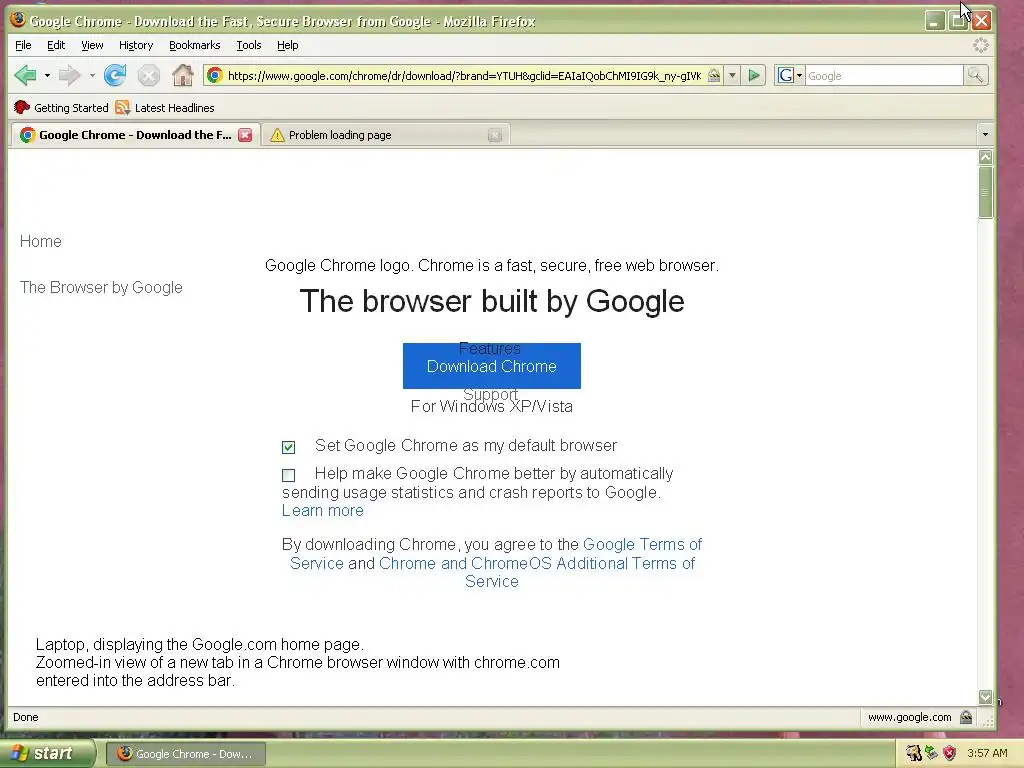The height and width of the screenshot is (768, 1024).
Task: Click the scrollbar up arrow
Action: [985, 157]
